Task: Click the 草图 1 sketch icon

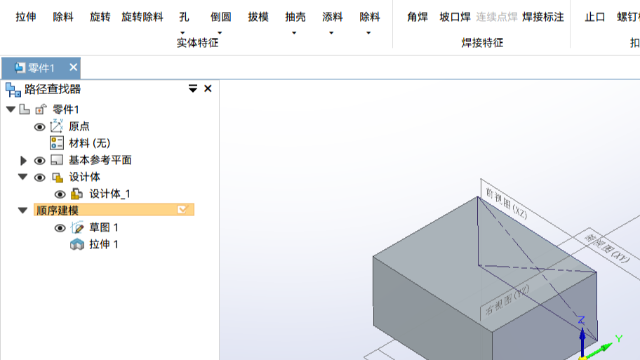Action: [77, 227]
